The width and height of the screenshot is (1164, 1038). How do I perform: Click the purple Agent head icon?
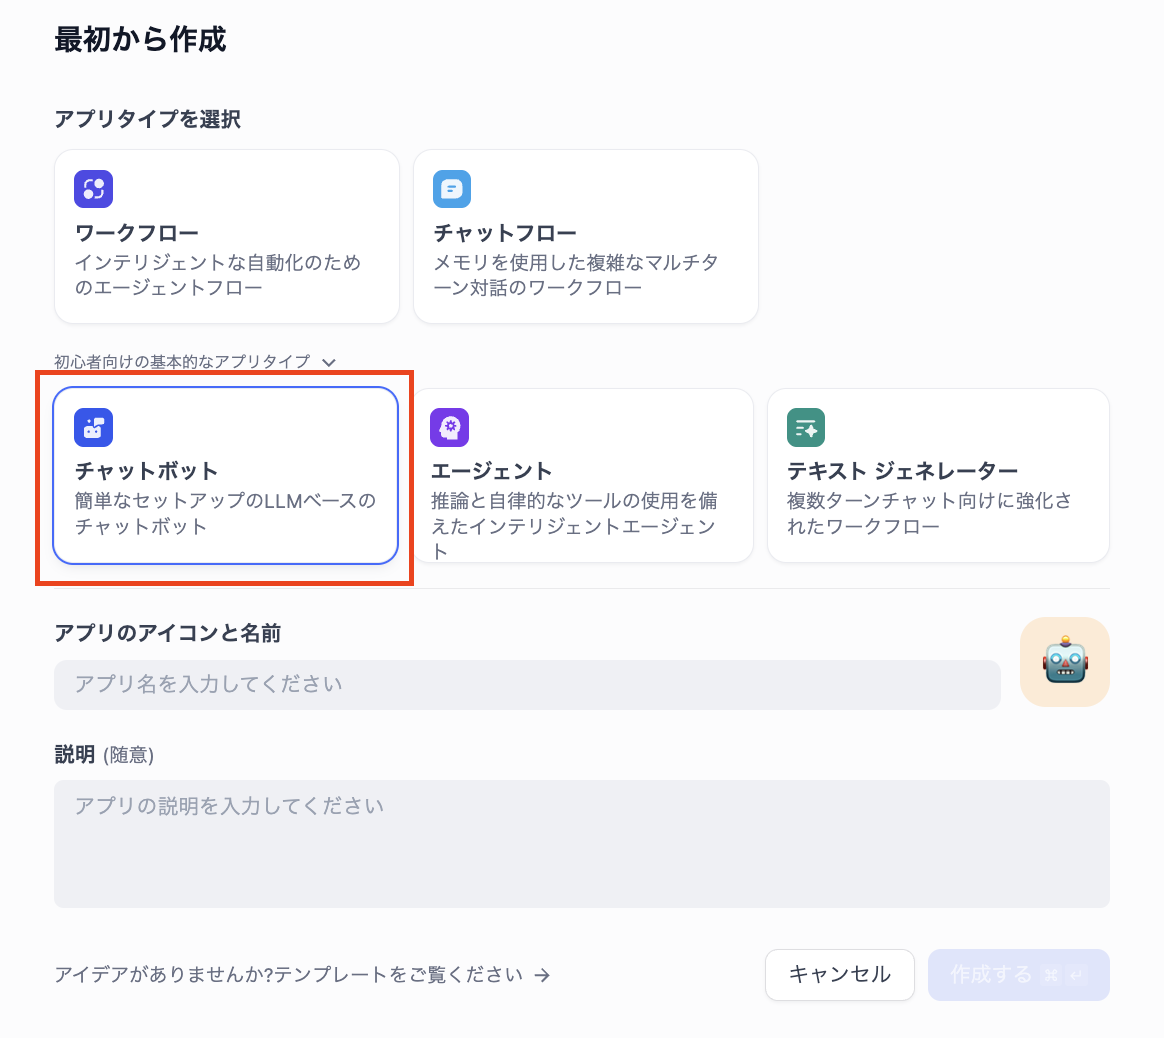pyautogui.click(x=450, y=427)
